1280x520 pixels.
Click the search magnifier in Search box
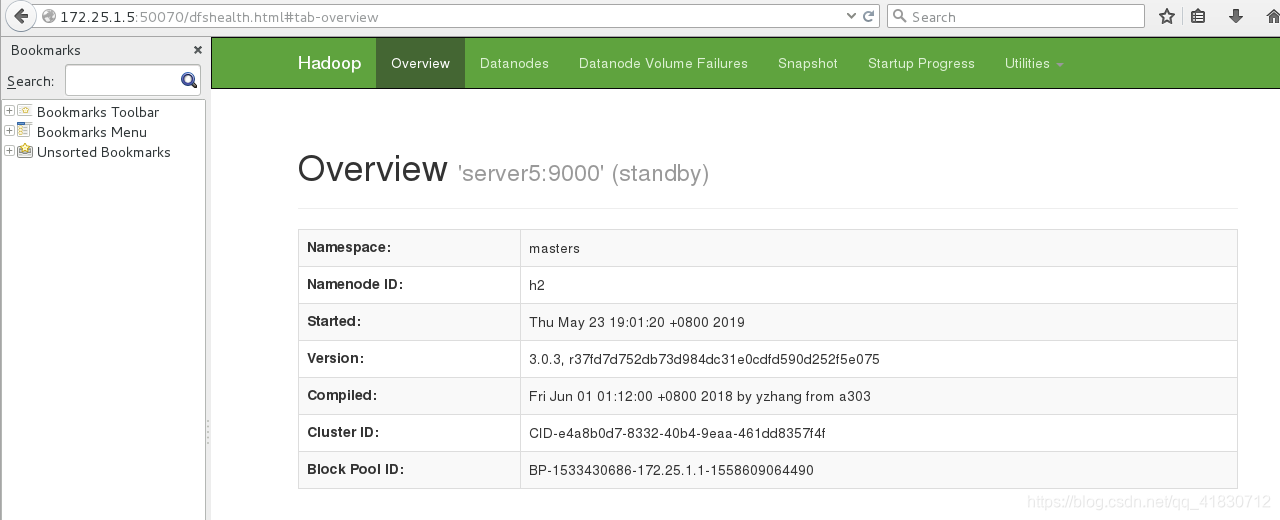click(898, 16)
